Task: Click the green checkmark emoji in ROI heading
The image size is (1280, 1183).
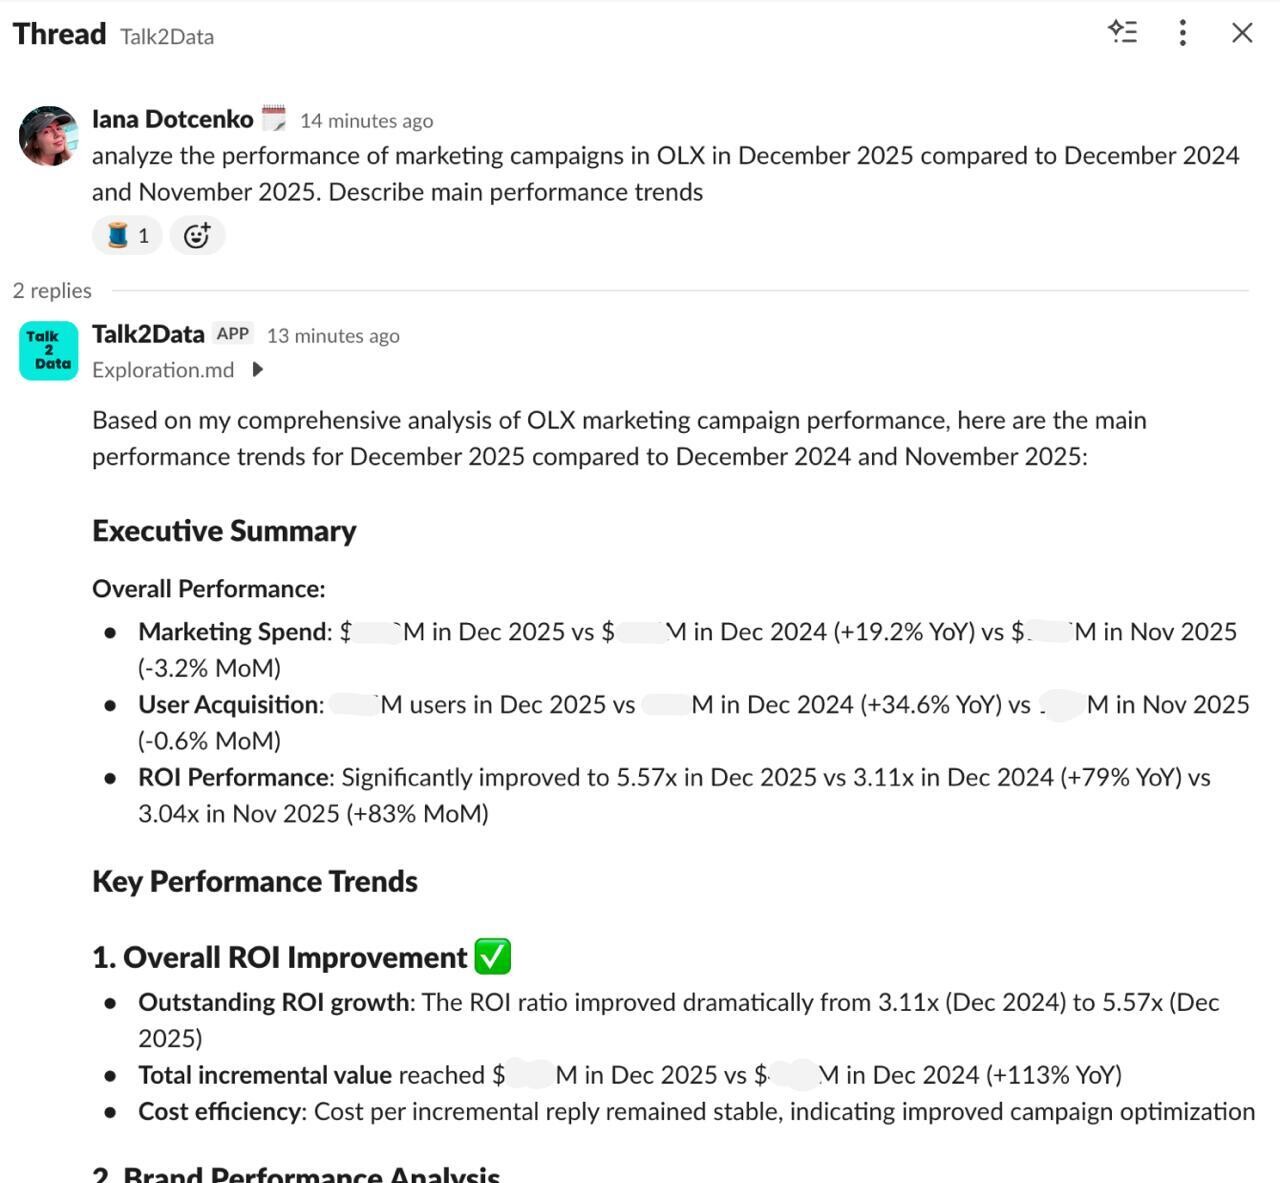Action: click(x=492, y=957)
